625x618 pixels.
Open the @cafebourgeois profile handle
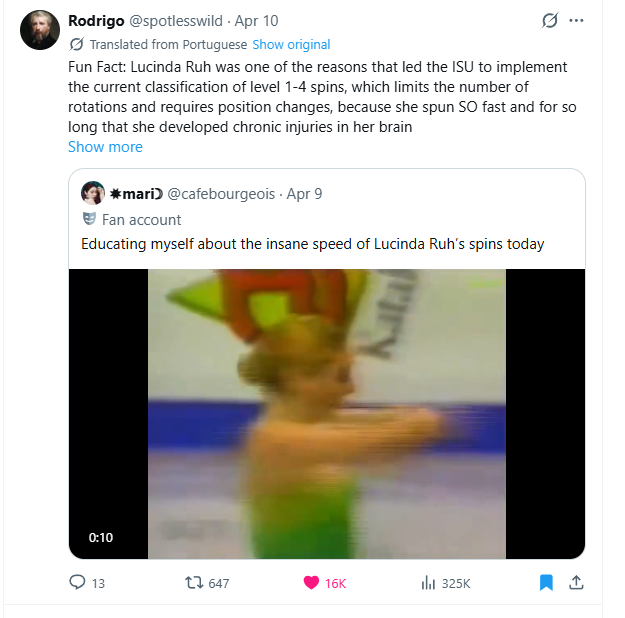221,194
